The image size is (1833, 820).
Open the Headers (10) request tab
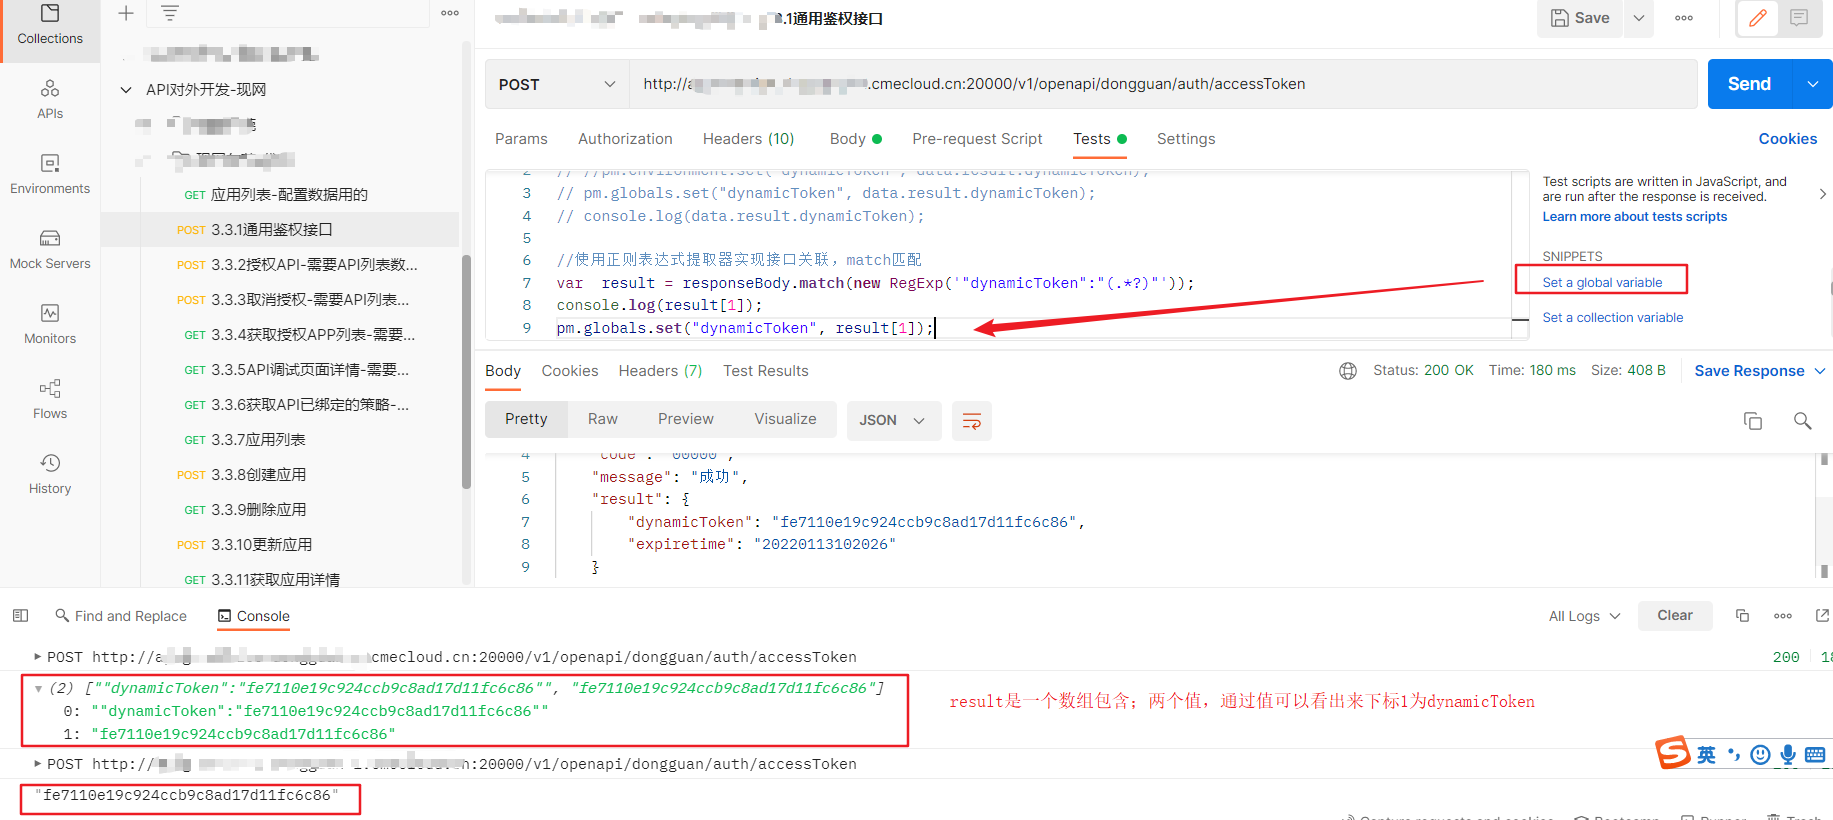748,139
